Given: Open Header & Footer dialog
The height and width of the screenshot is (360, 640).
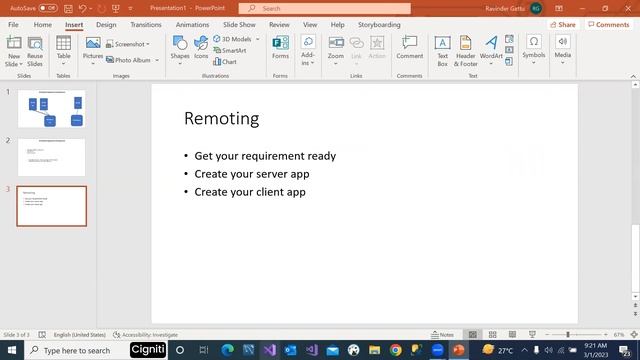Looking at the screenshot, I should tap(465, 51).
